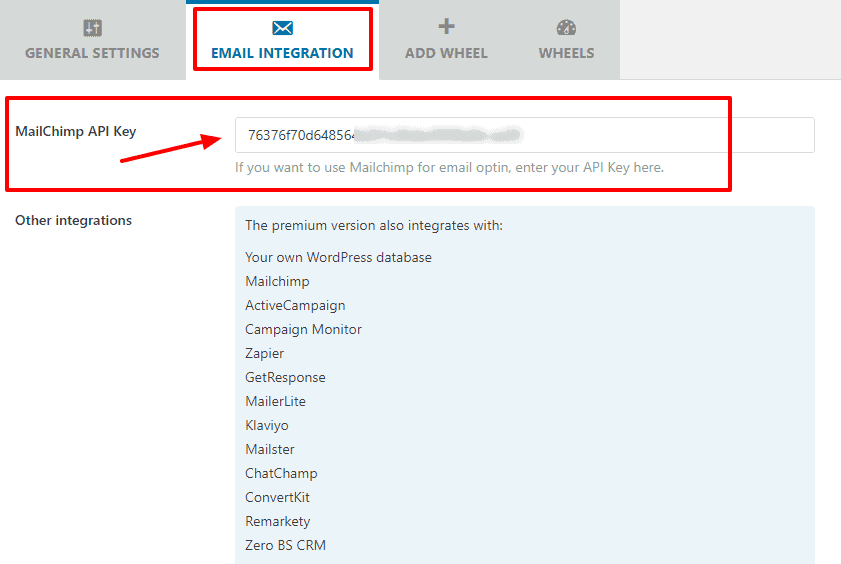
Task: Select the Mailchimp entry in integrations list
Action: [277, 281]
